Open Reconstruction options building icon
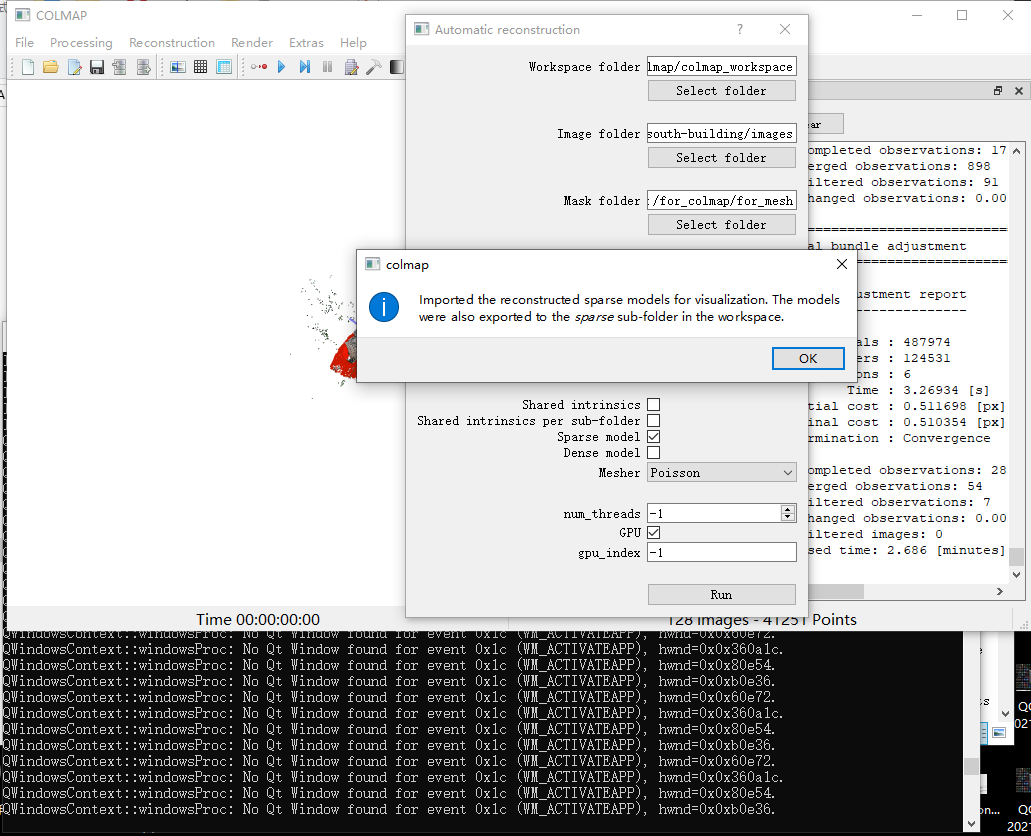The image size is (1031, 836). 351,67
